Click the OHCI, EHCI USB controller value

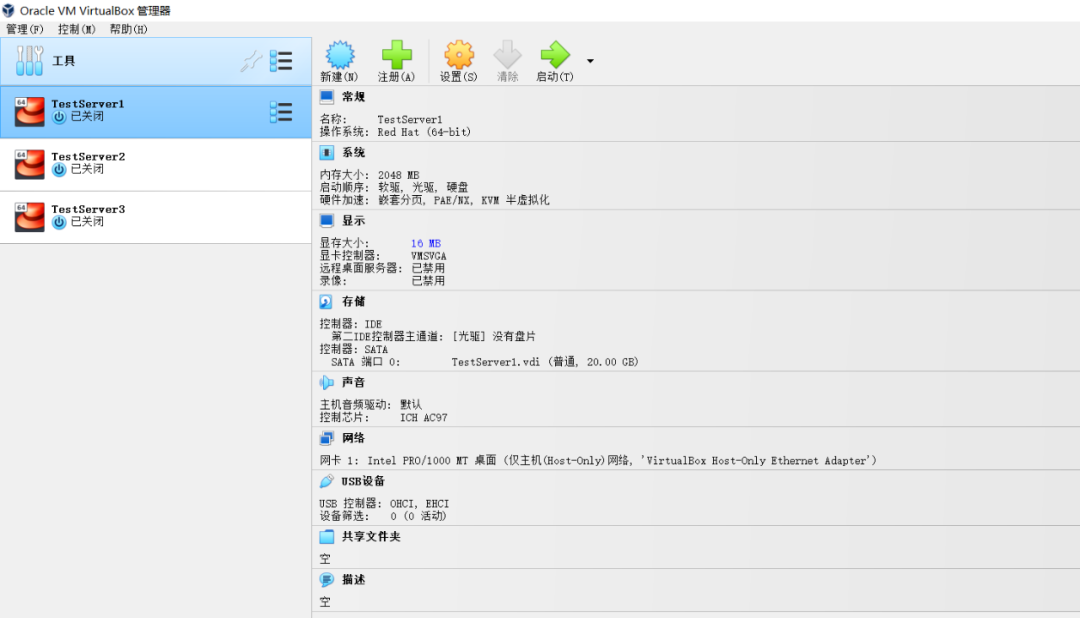point(419,504)
